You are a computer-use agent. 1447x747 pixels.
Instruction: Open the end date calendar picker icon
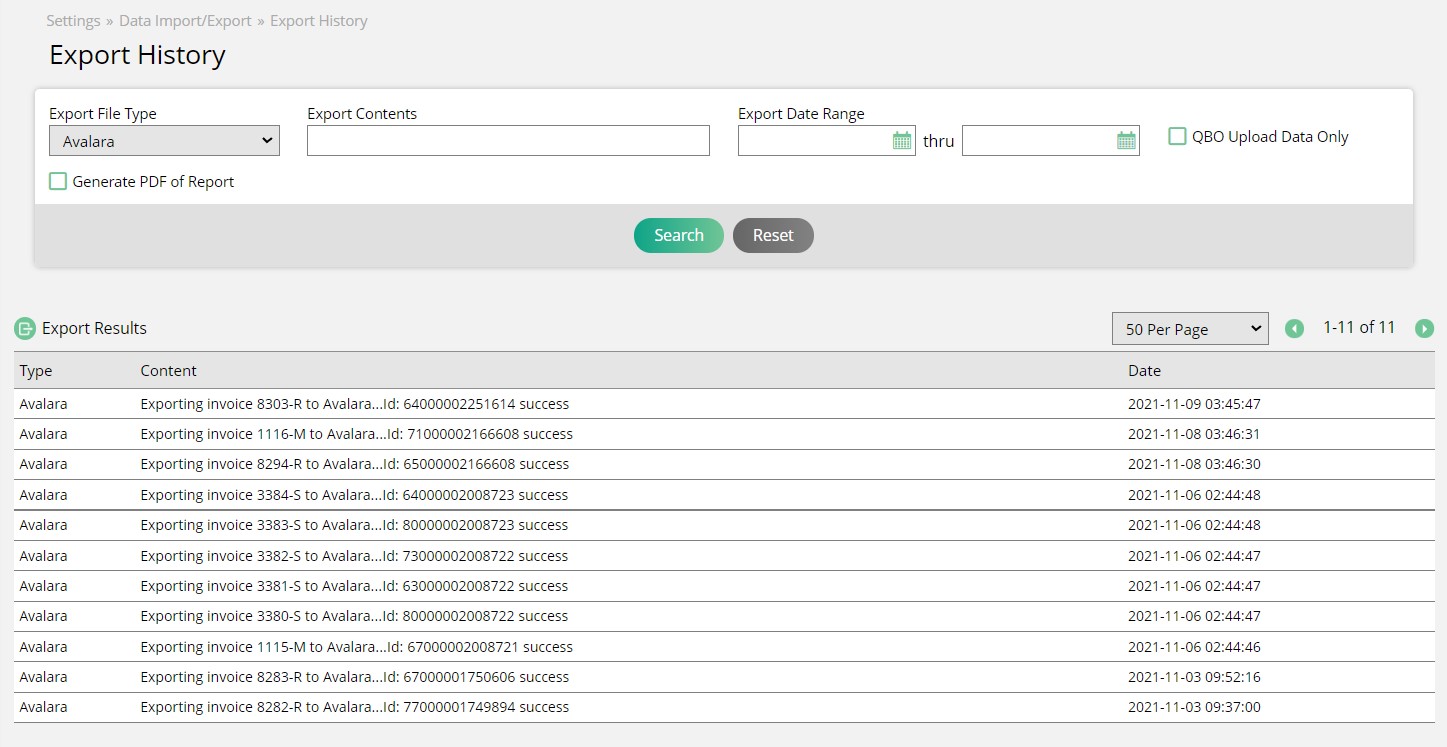1126,141
